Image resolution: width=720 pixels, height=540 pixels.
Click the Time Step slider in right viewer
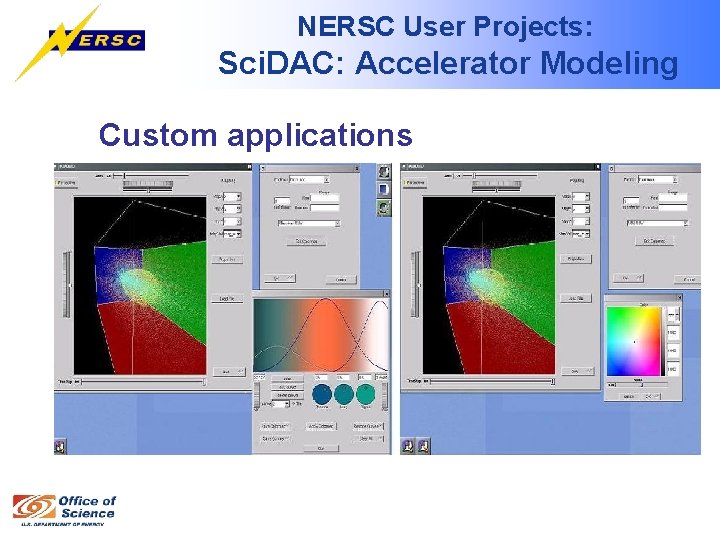492,381
